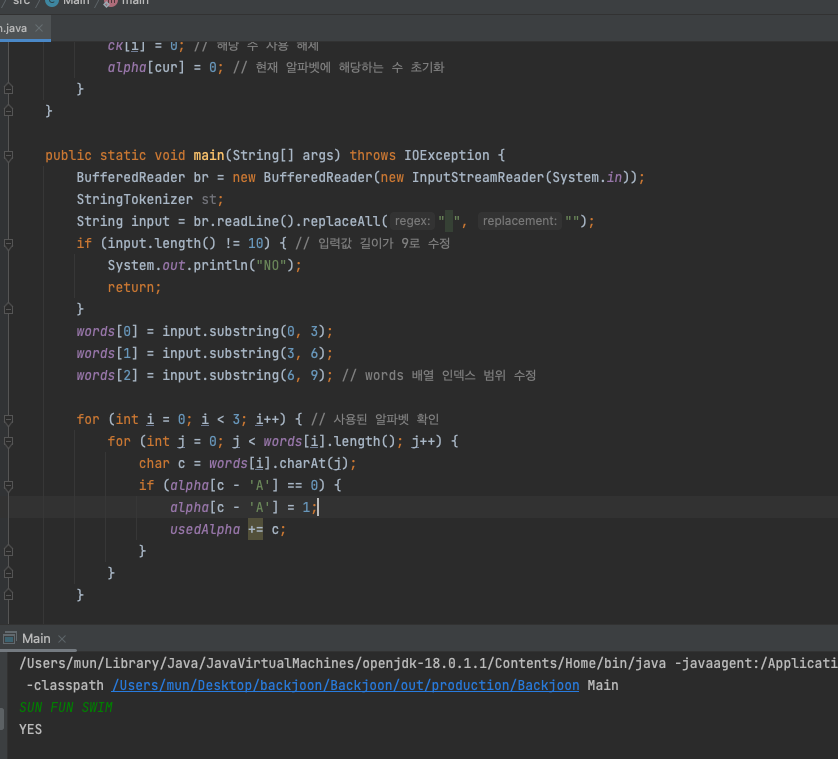Screen dimensions: 838x759
Task: Click the 'NO' string in println
Action: coord(271,266)
